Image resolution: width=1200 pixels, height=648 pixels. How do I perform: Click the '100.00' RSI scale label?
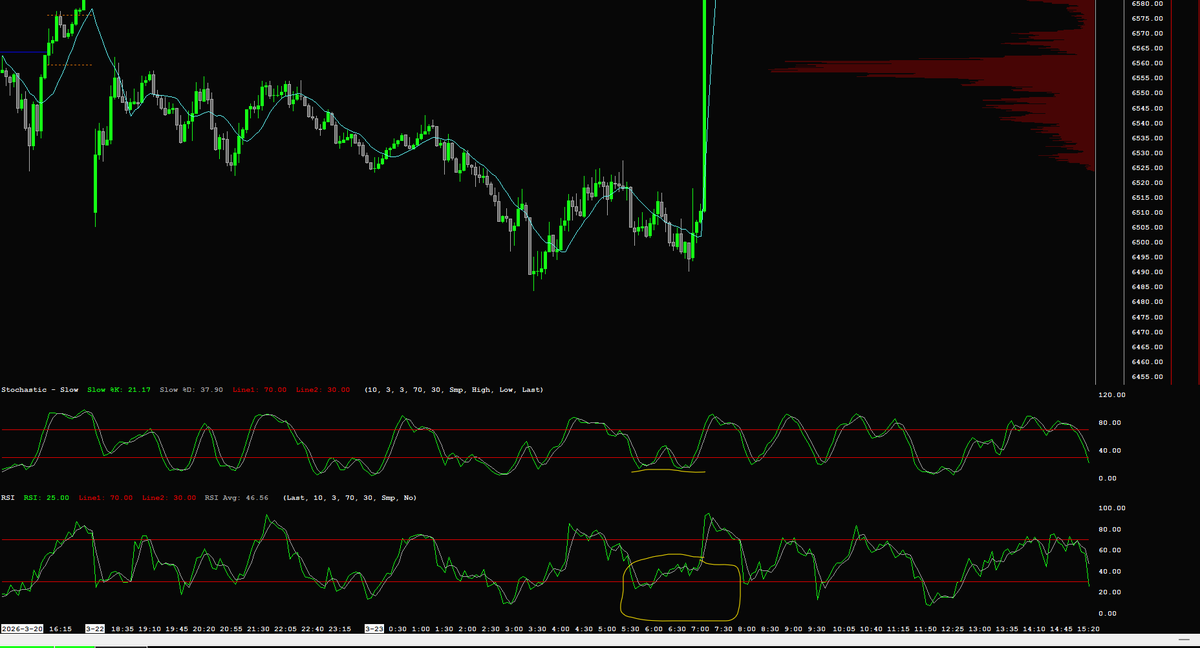coord(1112,508)
